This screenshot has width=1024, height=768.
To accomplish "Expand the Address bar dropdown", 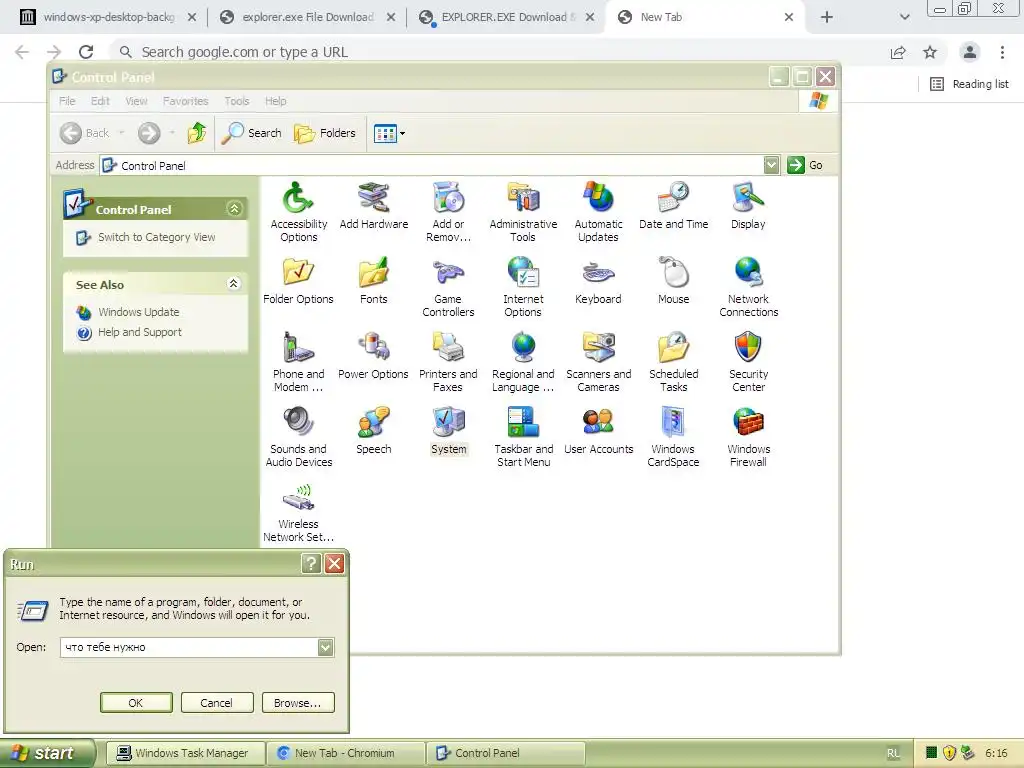I will point(771,165).
